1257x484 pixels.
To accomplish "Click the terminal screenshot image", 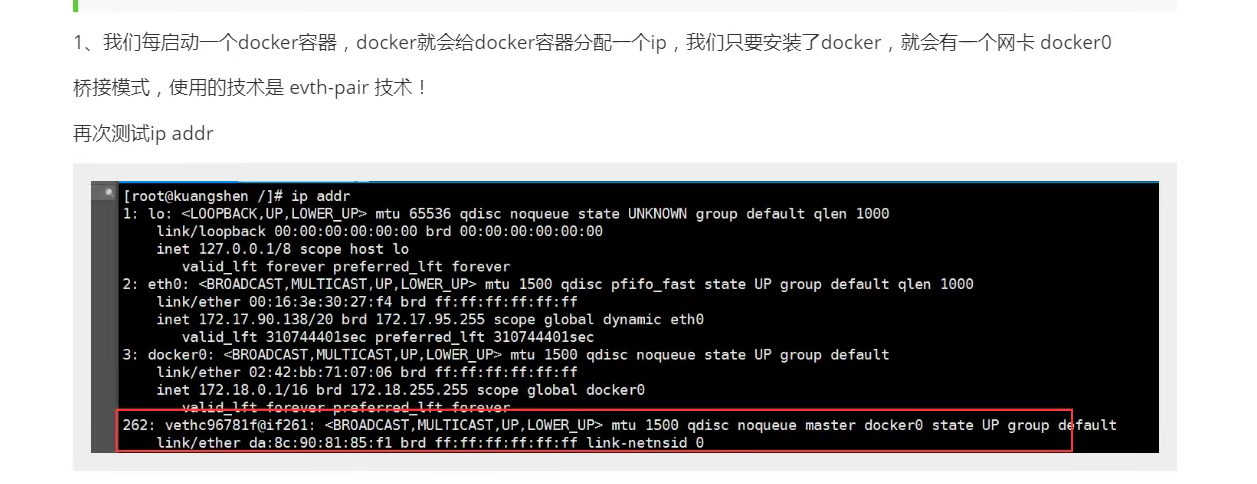I will tap(625, 317).
